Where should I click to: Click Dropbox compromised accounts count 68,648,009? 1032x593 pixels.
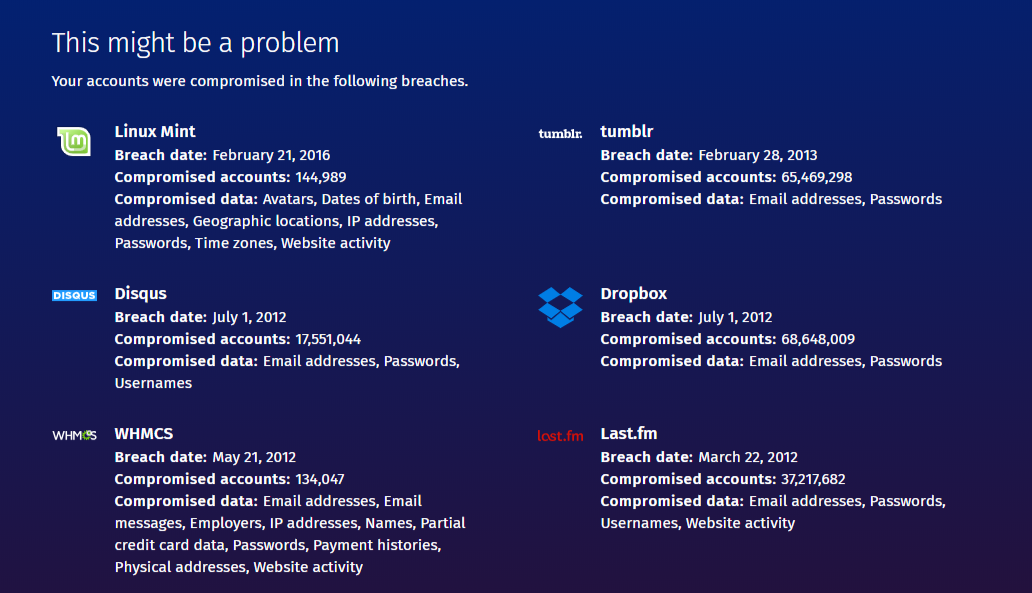tap(816, 339)
